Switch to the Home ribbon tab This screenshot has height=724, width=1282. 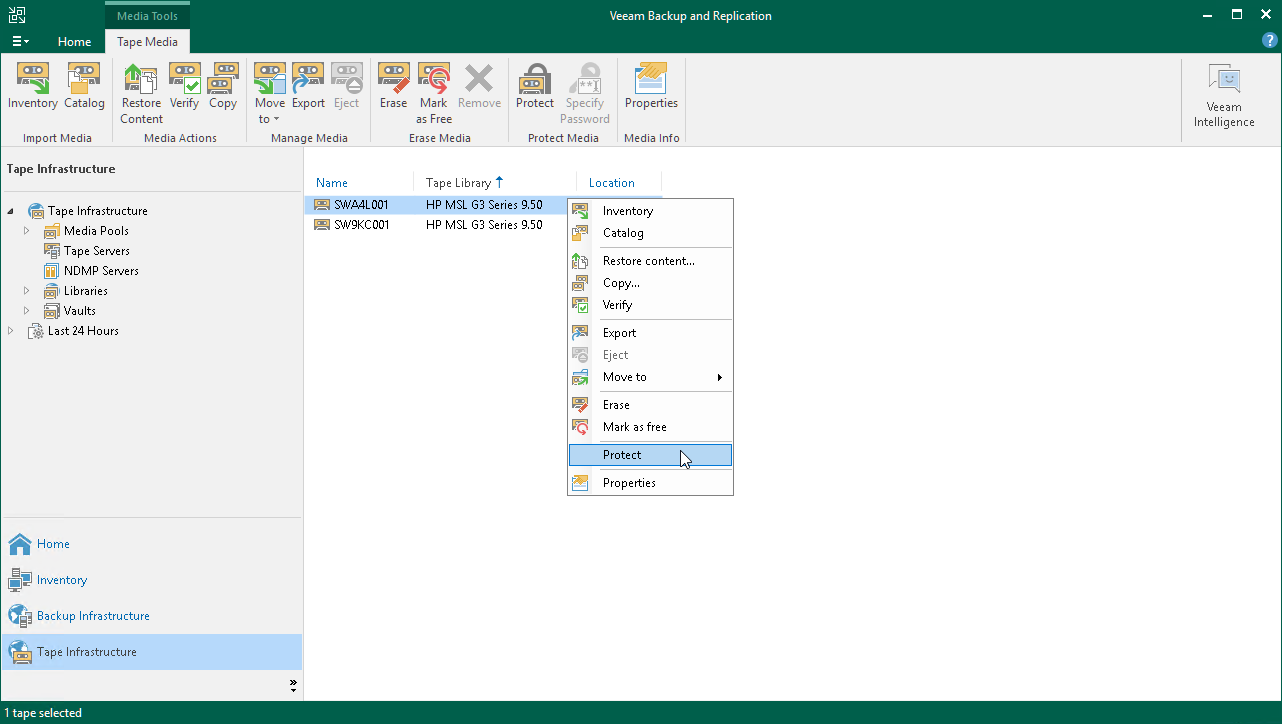[74, 42]
